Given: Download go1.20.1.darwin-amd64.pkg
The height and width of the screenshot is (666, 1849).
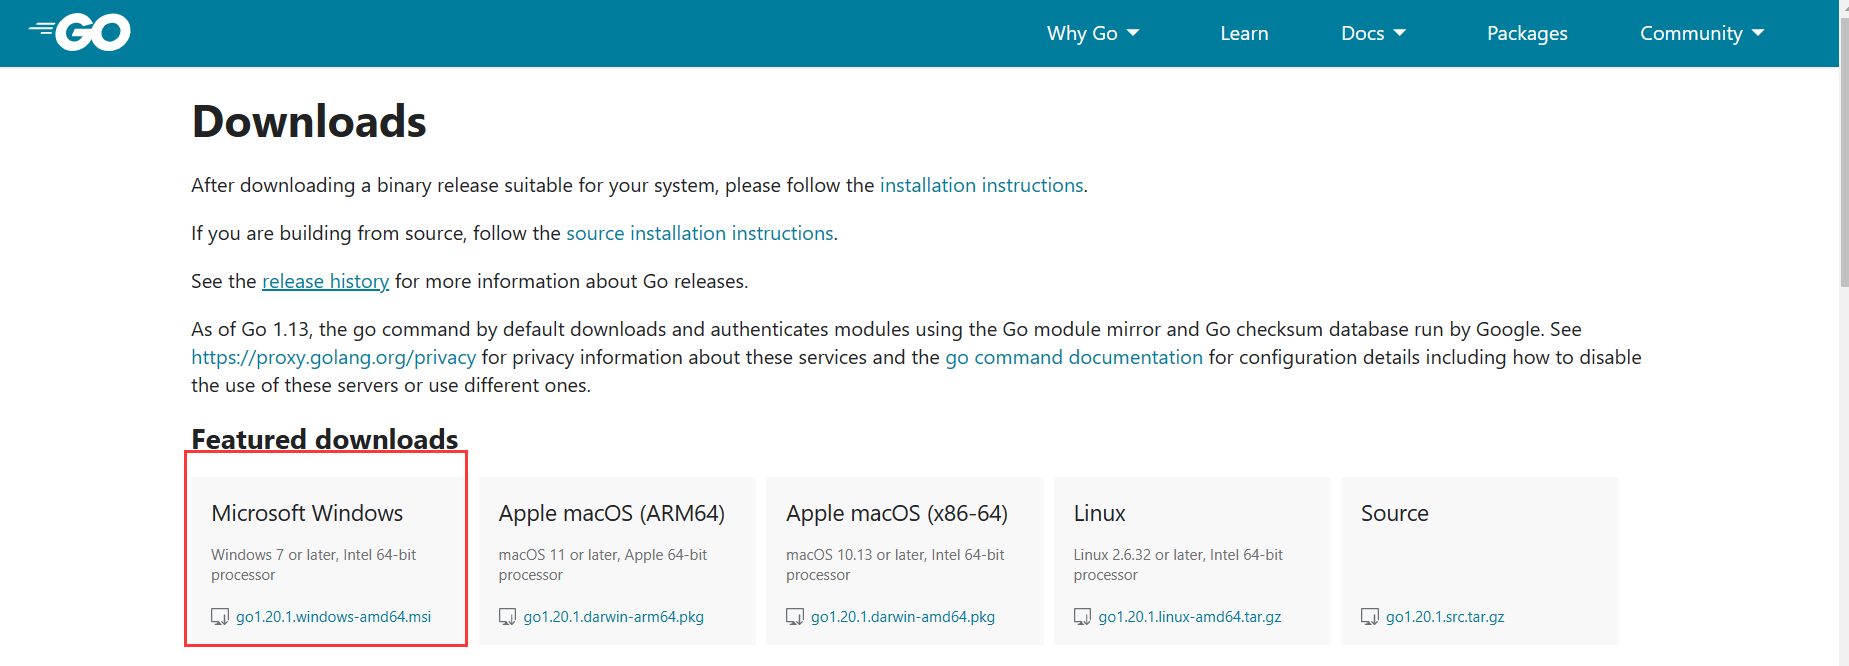Looking at the screenshot, I should [x=902, y=617].
